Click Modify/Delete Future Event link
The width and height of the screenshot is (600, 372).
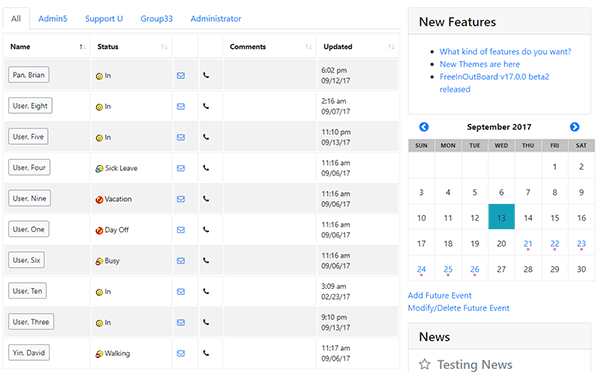[x=458, y=308]
